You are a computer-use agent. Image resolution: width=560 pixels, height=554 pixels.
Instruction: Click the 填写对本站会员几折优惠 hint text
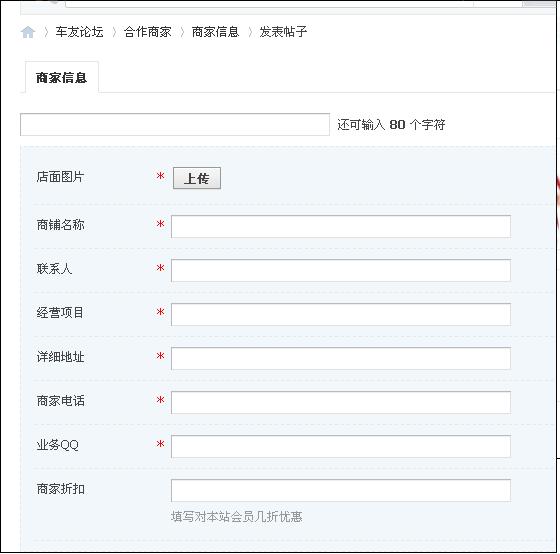(237, 516)
